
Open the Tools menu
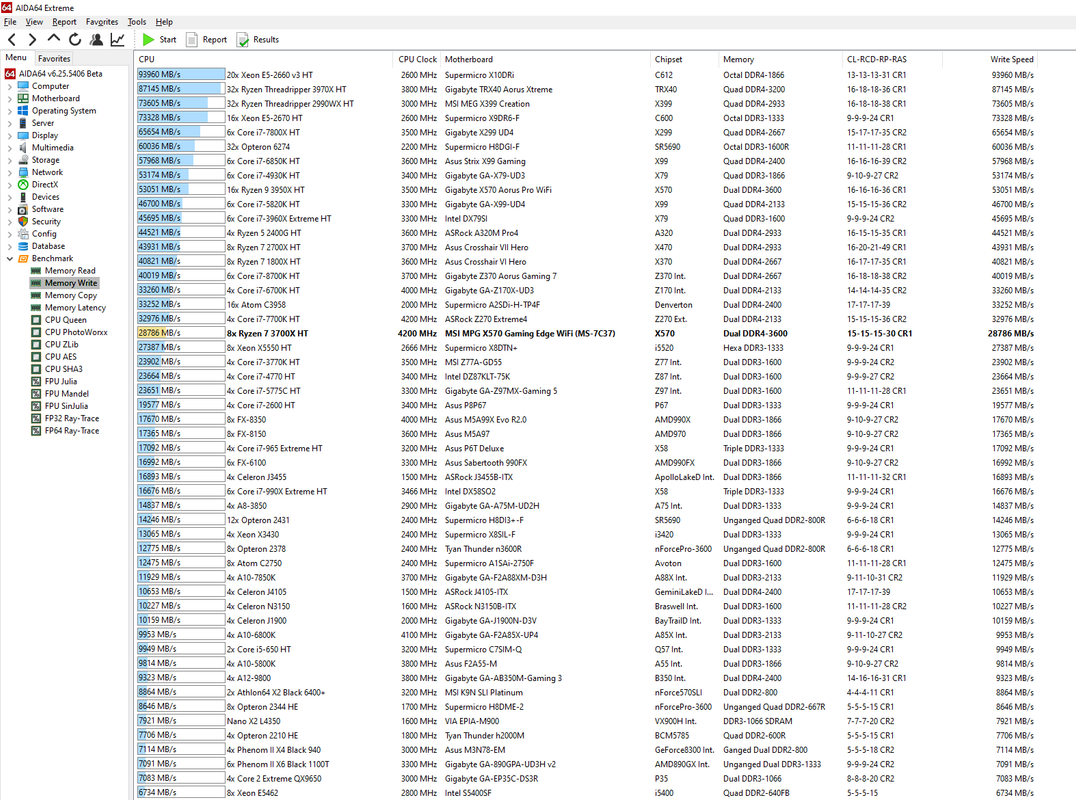pos(137,22)
